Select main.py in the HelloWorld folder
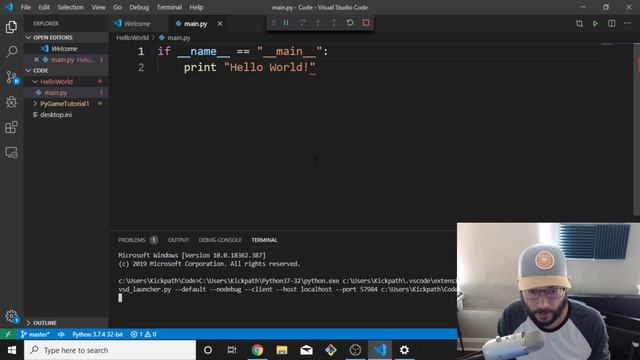This screenshot has height=360, width=640. (x=56, y=93)
